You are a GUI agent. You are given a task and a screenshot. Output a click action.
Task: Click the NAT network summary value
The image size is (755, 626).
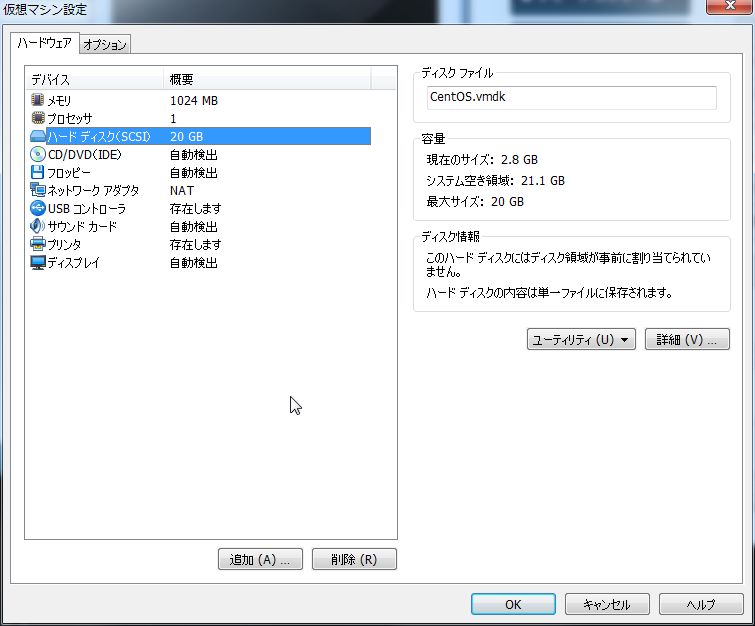click(182, 191)
